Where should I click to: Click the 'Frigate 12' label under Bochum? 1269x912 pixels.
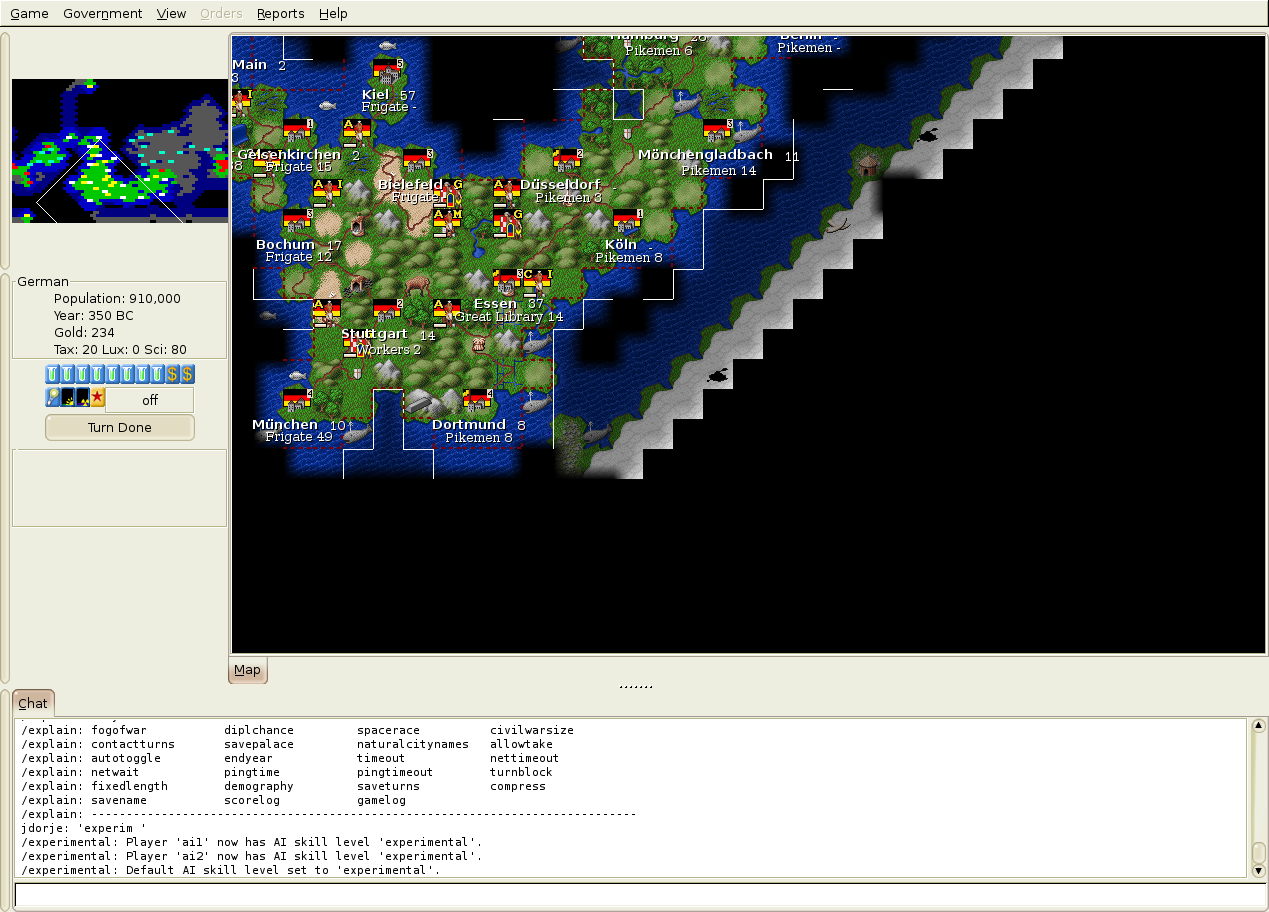point(299,257)
